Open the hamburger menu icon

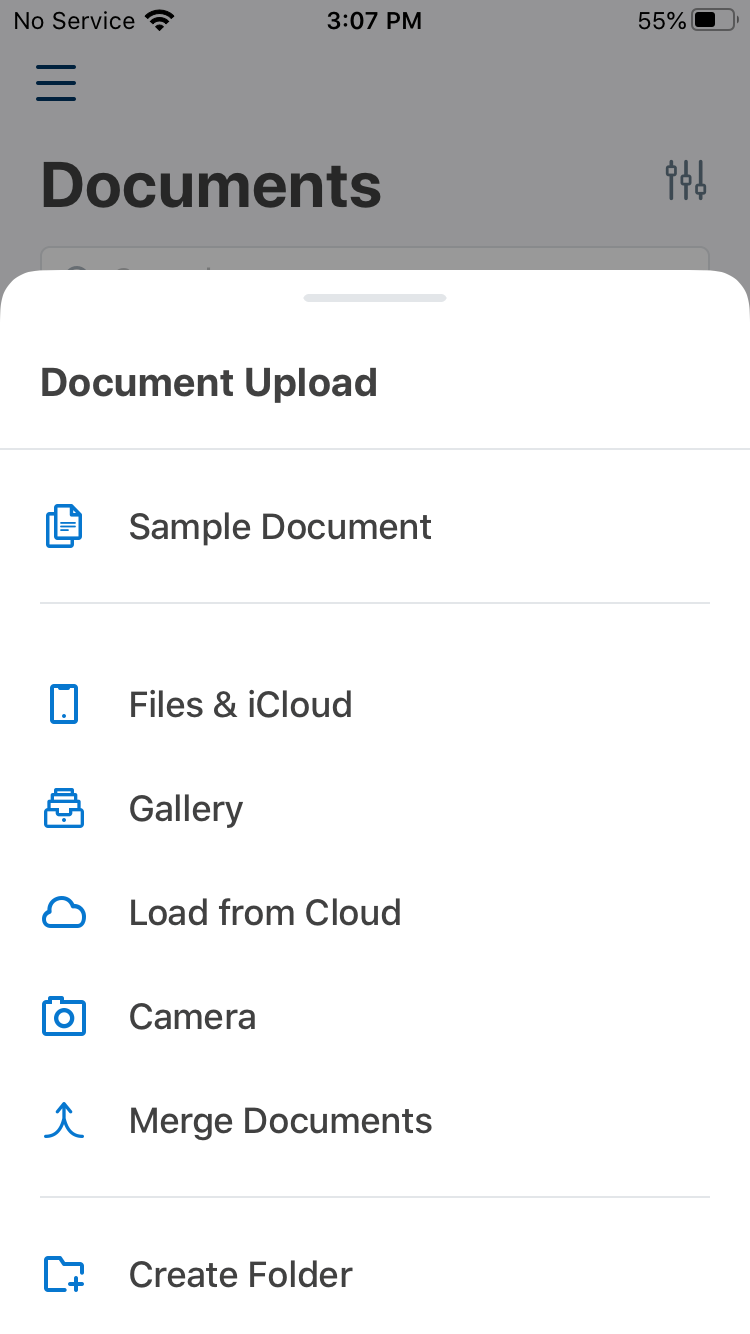point(56,82)
